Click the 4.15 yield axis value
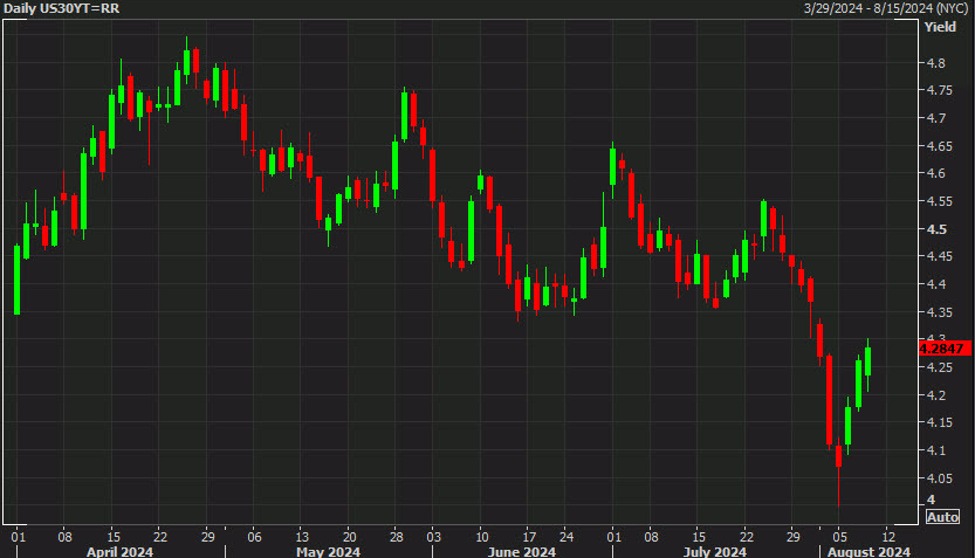The image size is (975, 558). (x=939, y=422)
